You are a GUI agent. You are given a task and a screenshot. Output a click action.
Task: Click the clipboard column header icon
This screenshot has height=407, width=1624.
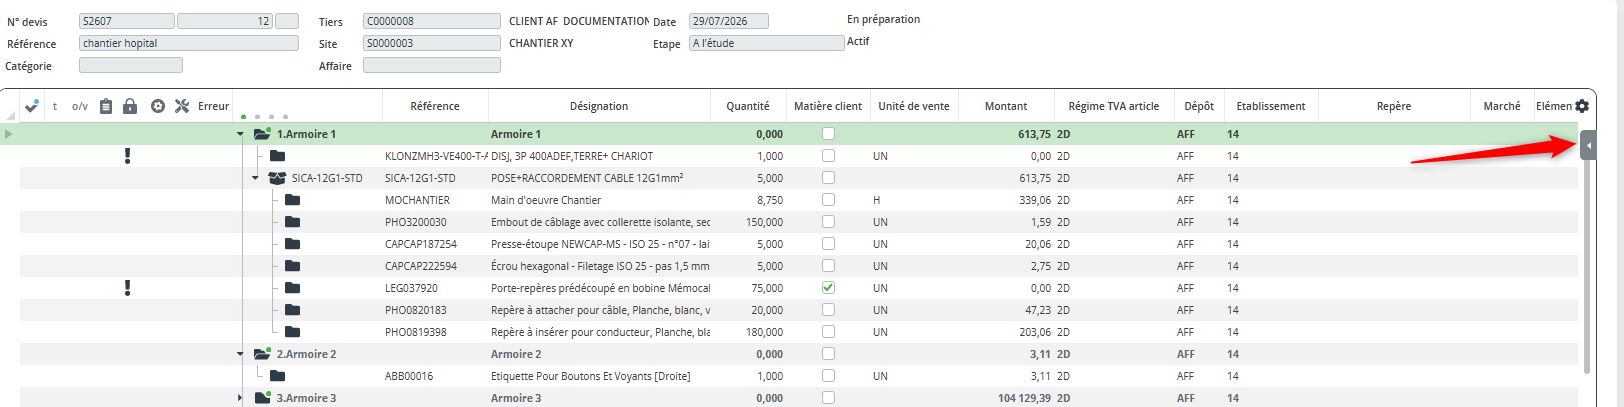coord(106,106)
